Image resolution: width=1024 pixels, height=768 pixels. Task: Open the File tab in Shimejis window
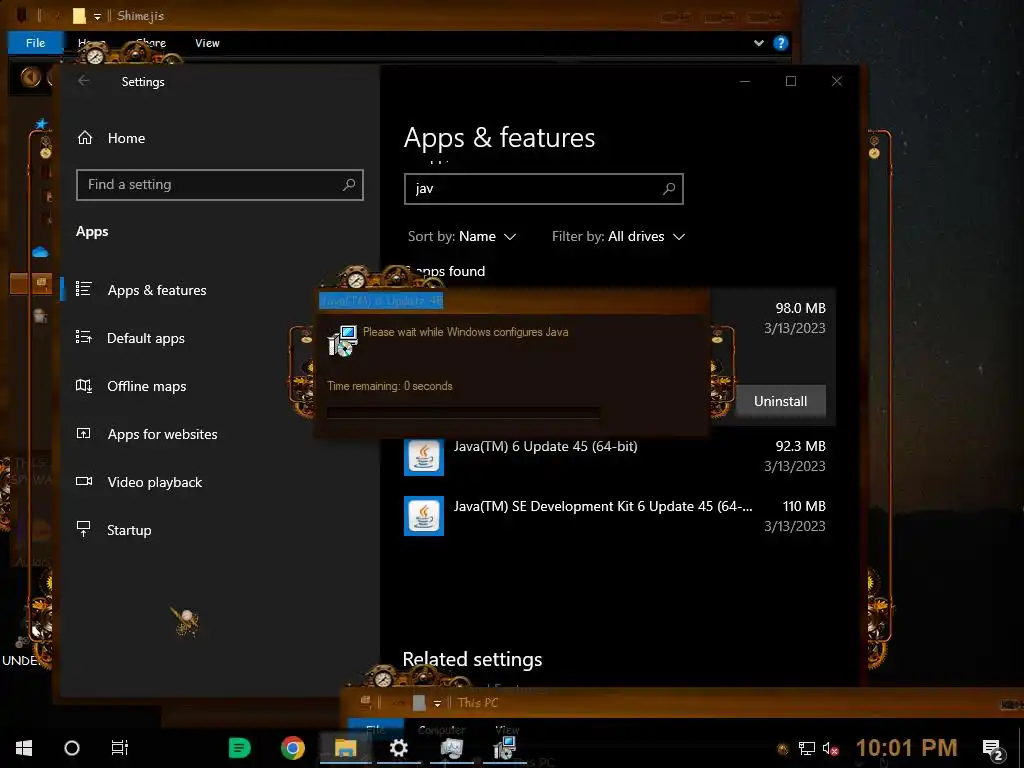point(35,43)
